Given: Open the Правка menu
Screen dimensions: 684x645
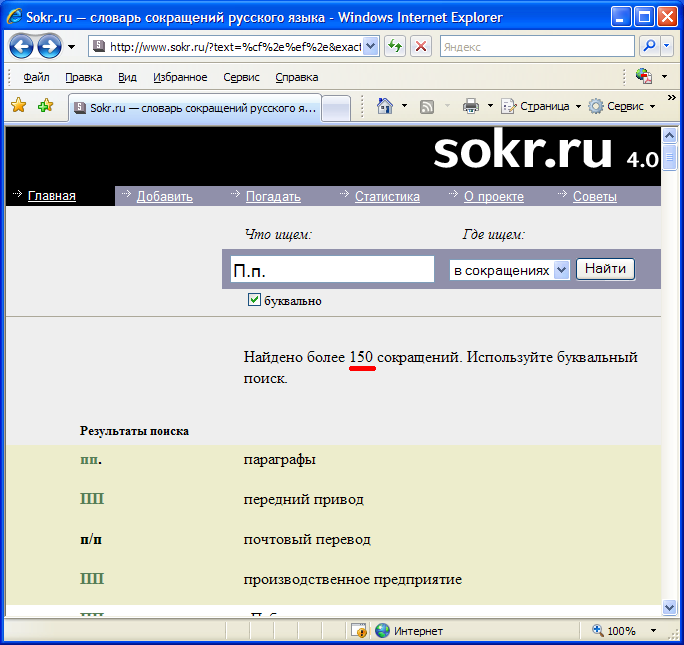Looking at the screenshot, I should [x=84, y=77].
